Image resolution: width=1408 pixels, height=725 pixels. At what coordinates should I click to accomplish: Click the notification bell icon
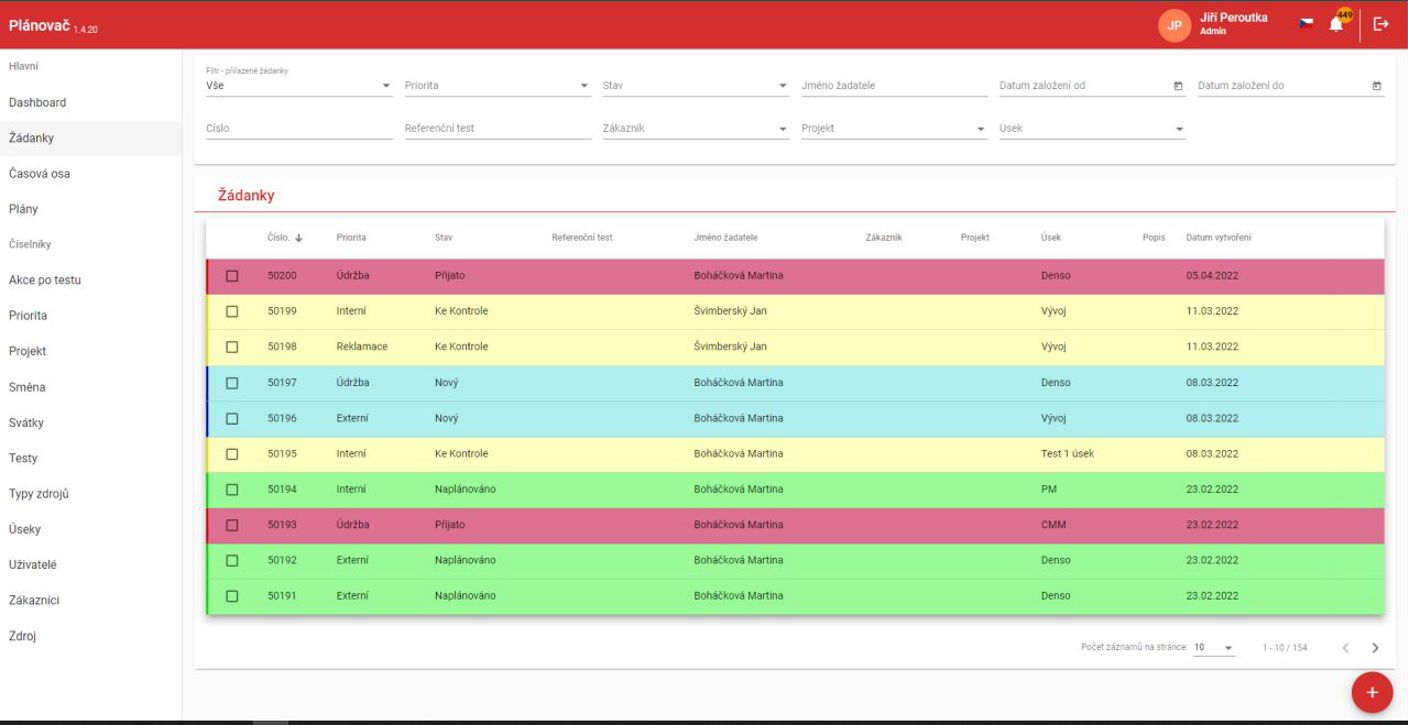tap(1336, 24)
